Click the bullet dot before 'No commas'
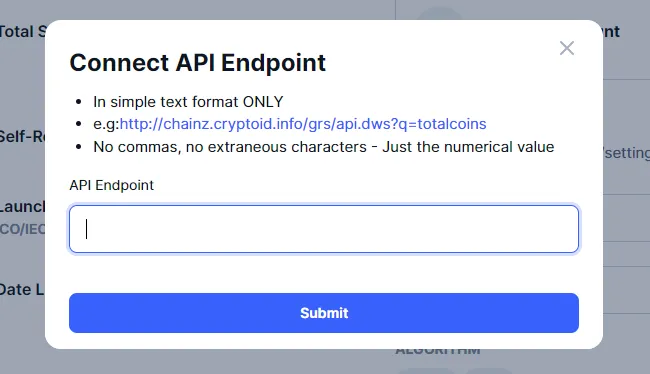 click(79, 147)
